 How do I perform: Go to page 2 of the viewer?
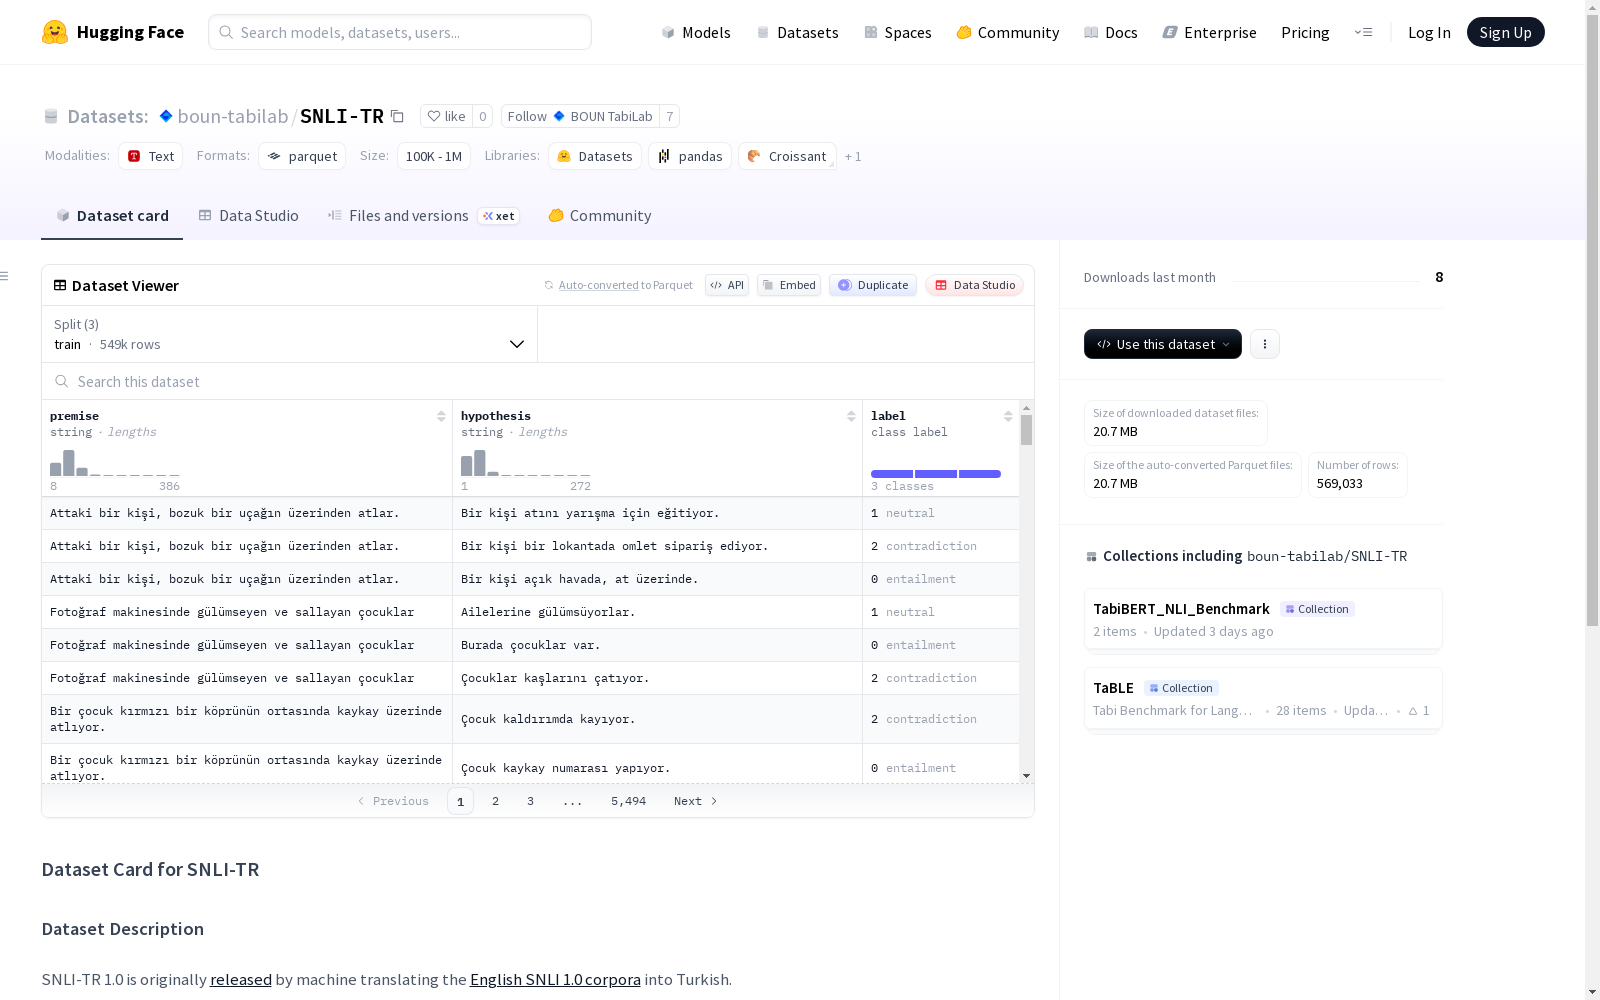(x=495, y=801)
